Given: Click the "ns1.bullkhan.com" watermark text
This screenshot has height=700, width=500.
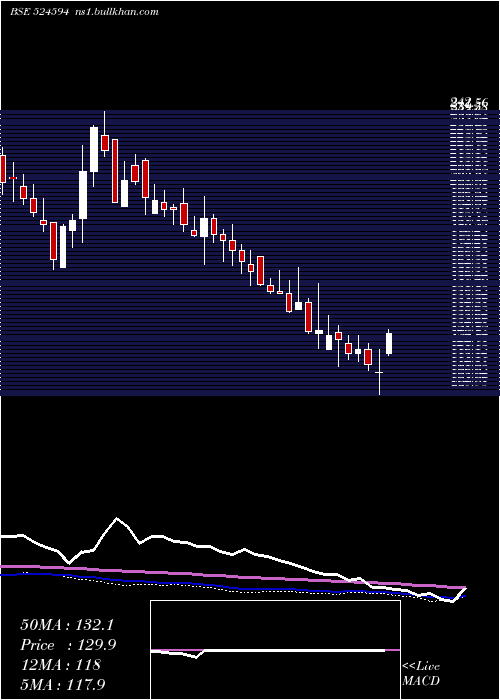Looking at the screenshot, I should [116, 12].
